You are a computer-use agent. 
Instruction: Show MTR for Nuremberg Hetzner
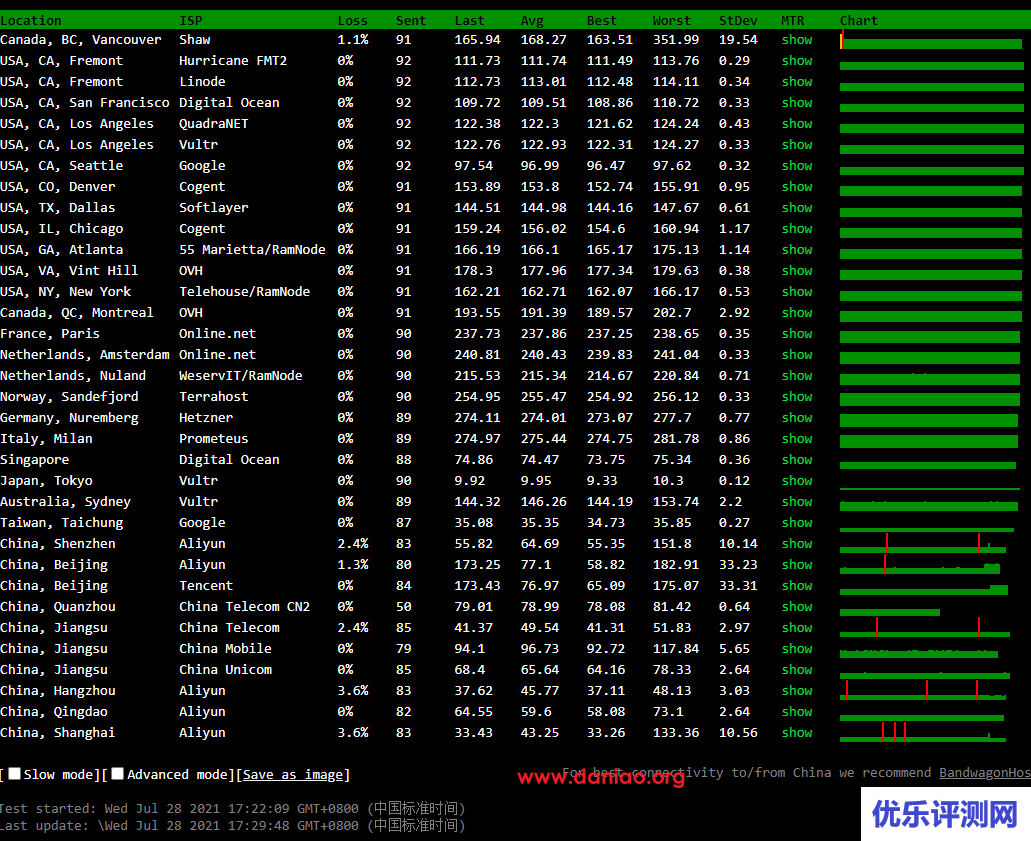797,418
